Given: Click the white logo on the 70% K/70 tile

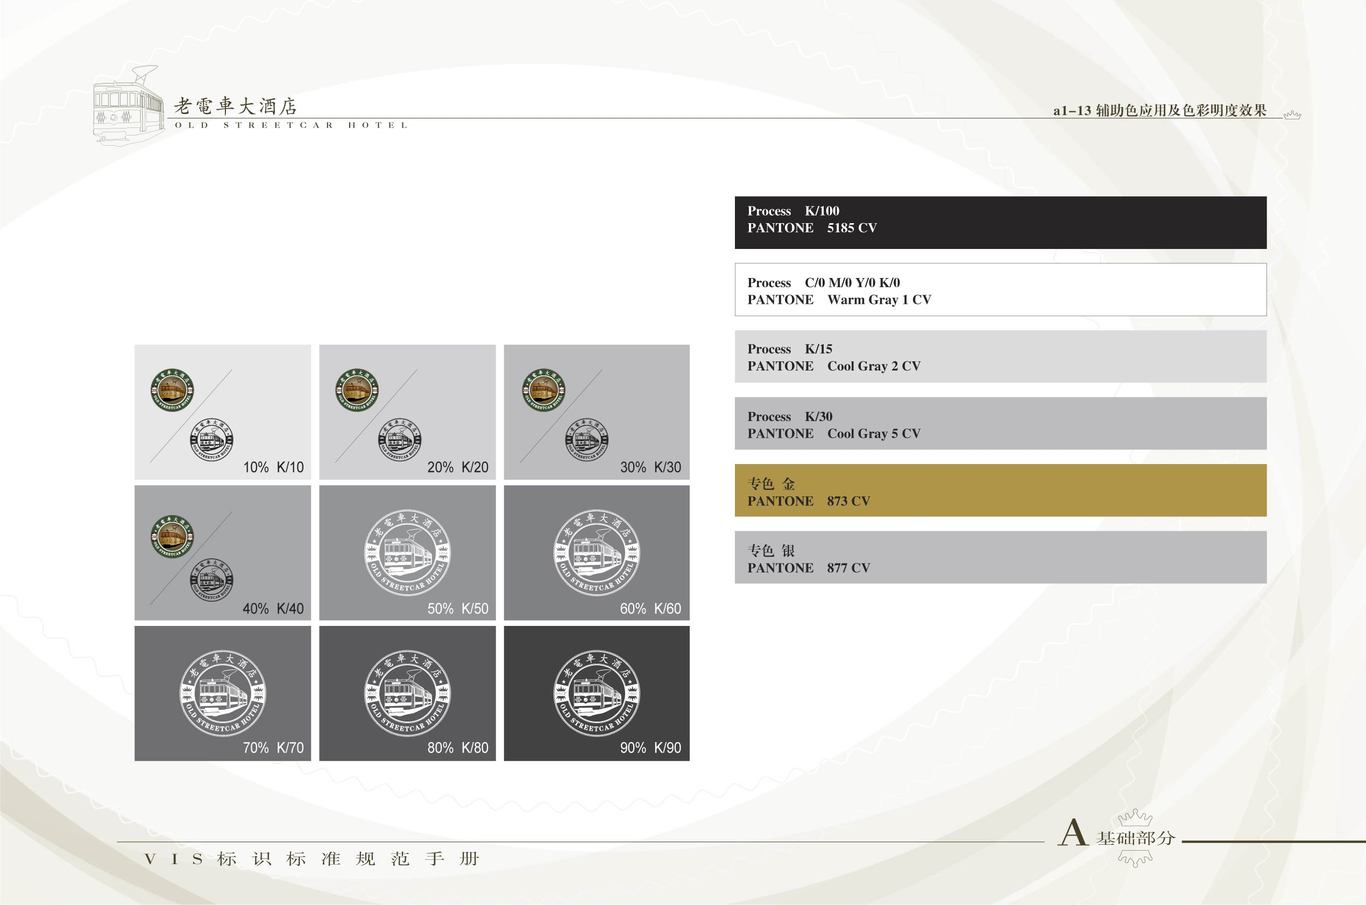Looking at the screenshot, I should pyautogui.click(x=222, y=692).
